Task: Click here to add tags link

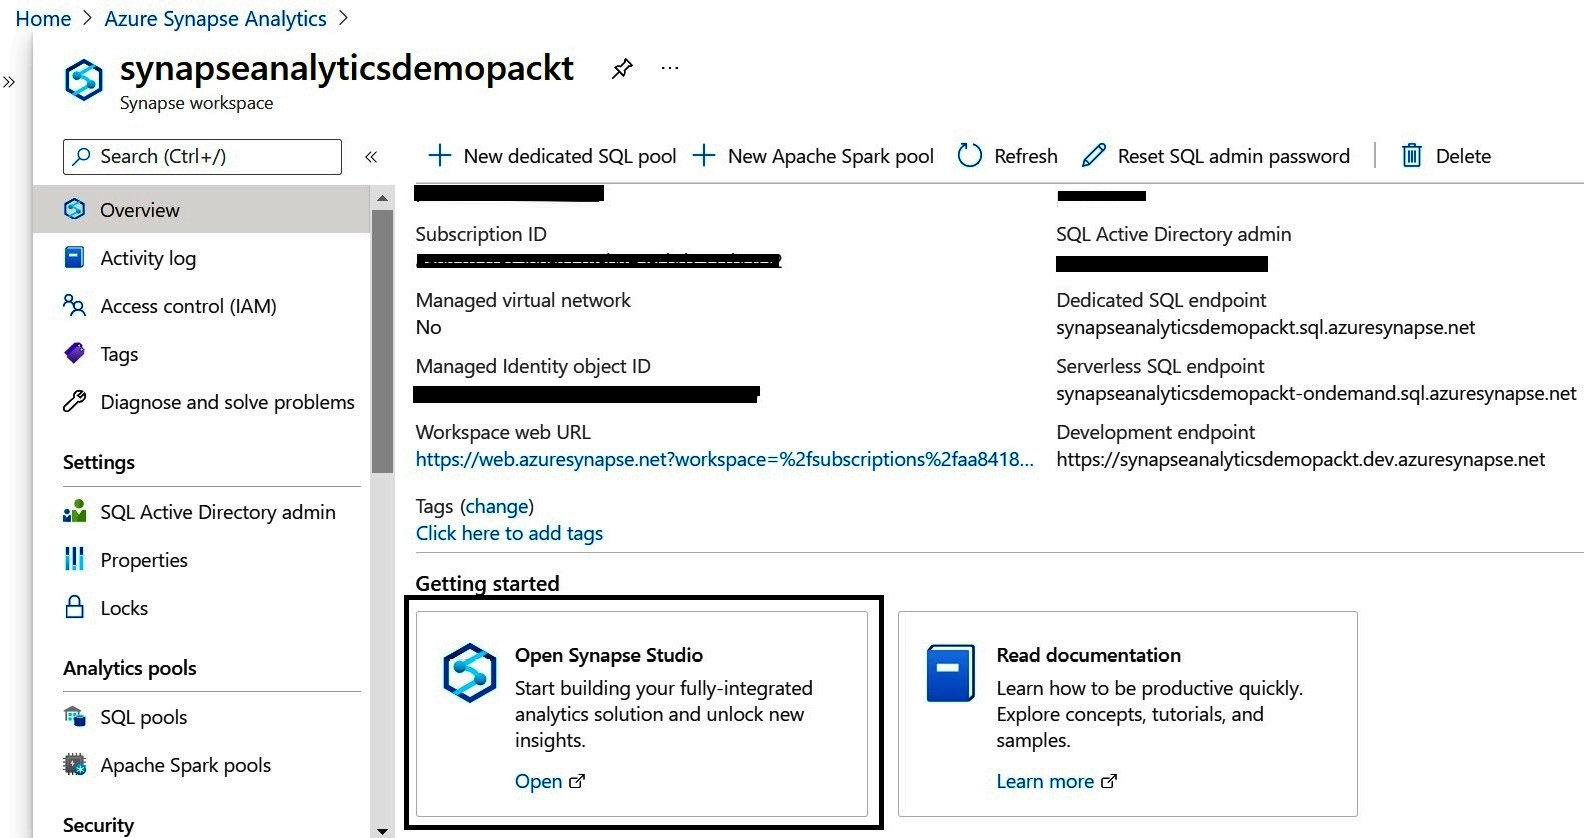Action: click(509, 533)
